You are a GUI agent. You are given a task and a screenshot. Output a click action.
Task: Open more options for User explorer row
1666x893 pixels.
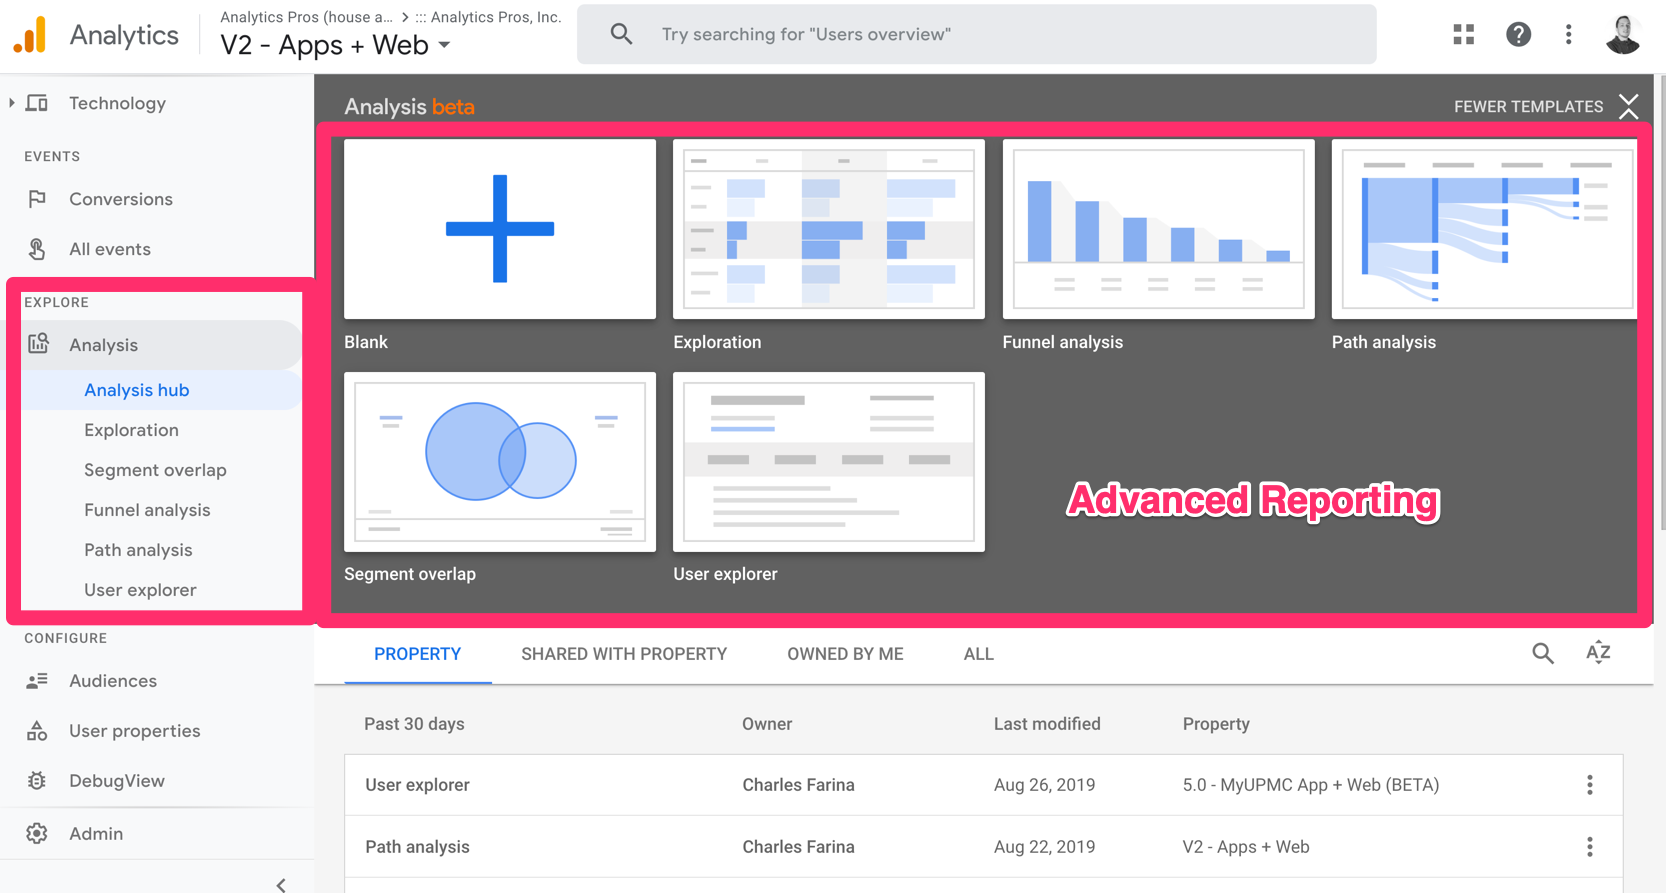[1590, 785]
